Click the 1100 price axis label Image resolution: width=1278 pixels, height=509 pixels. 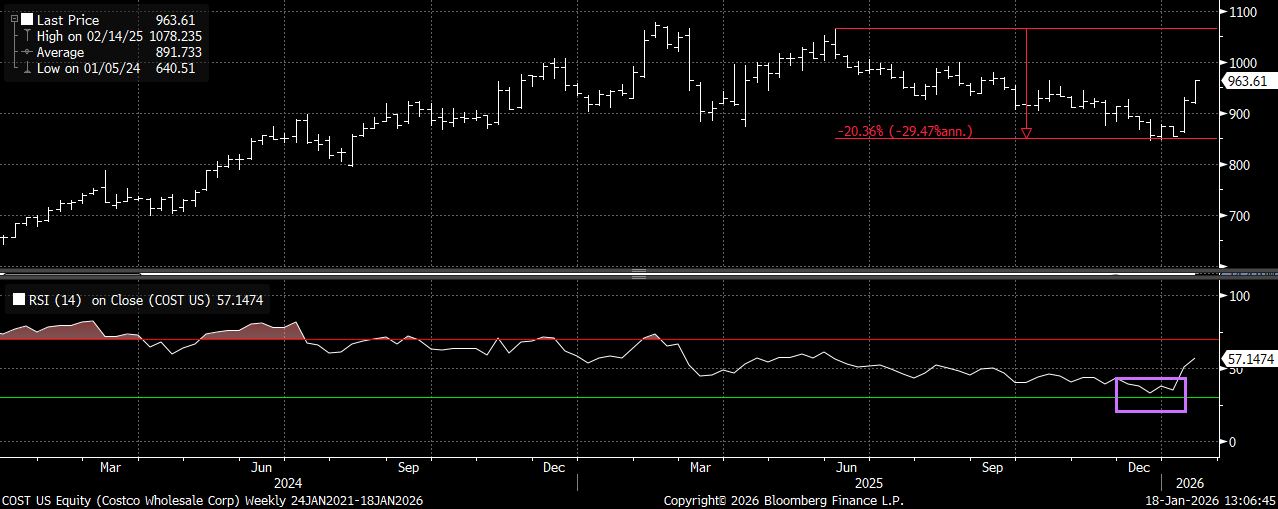(x=1241, y=12)
